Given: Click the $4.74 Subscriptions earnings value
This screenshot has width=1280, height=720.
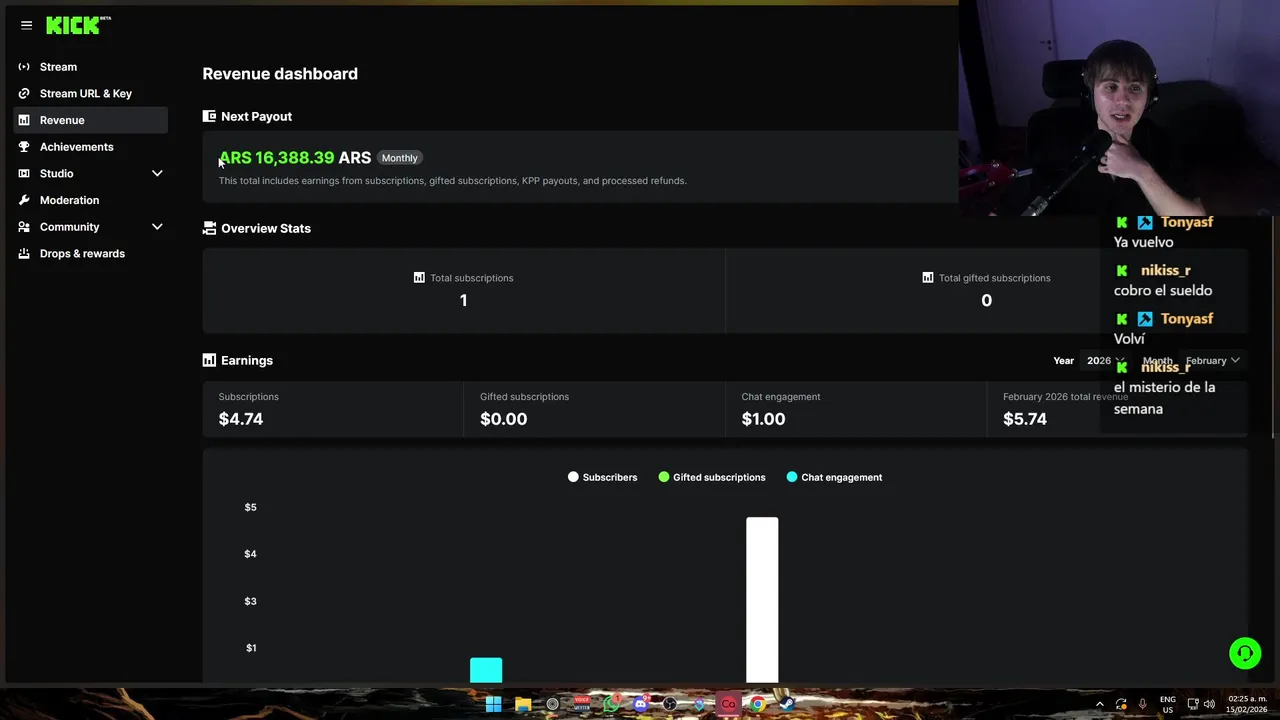Looking at the screenshot, I should tap(241, 419).
